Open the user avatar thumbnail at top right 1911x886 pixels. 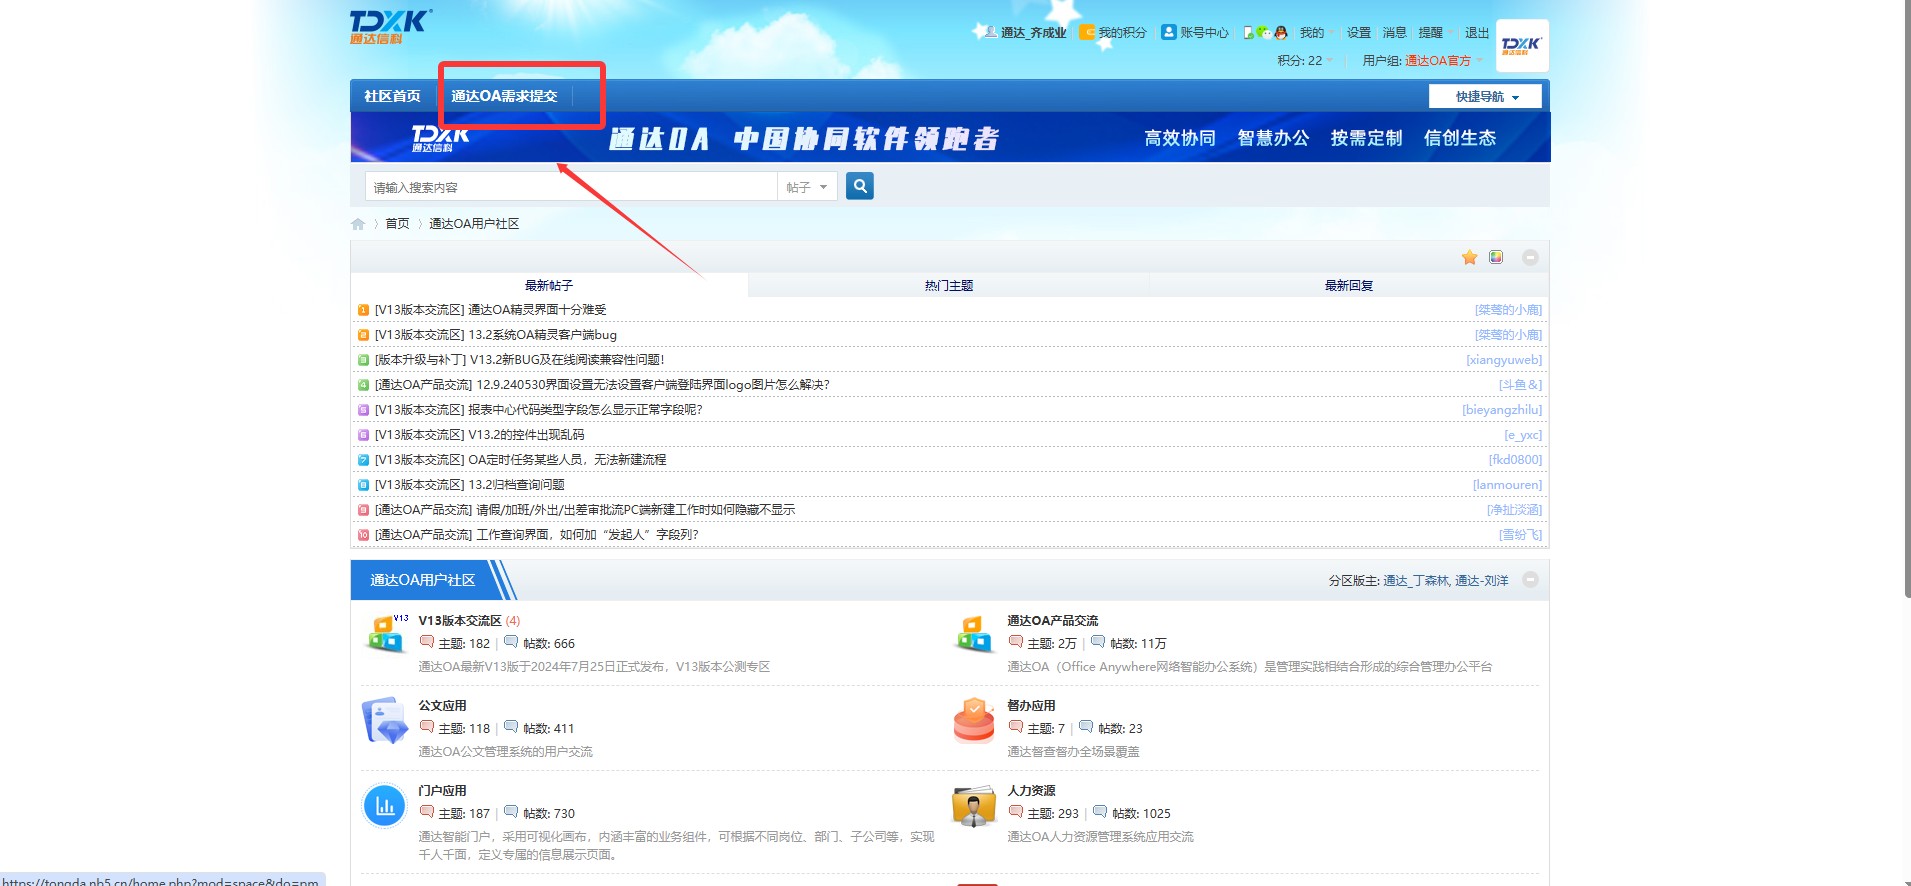[x=1521, y=45]
